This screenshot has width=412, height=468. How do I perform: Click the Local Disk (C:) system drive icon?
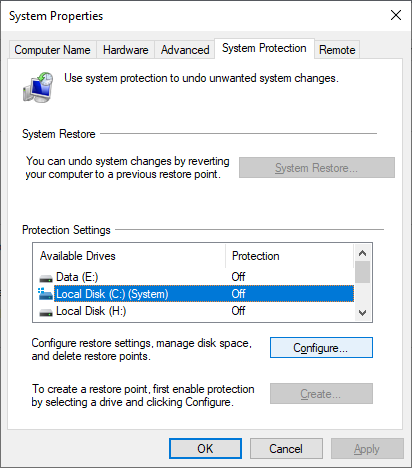[46, 294]
